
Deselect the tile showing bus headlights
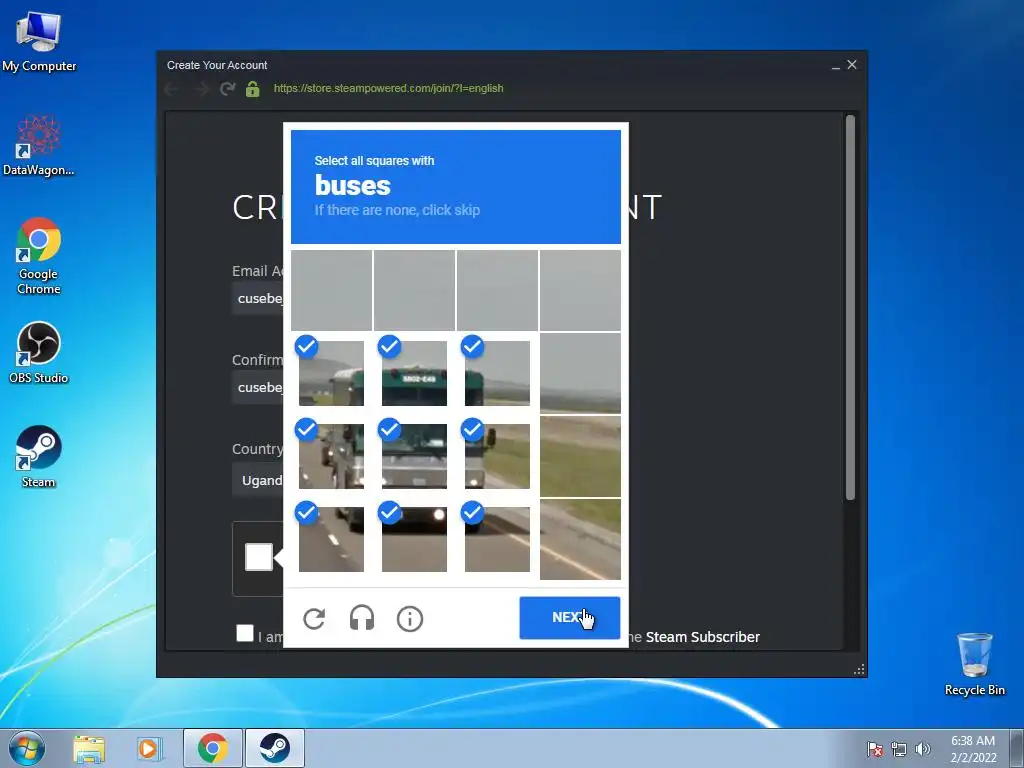[414, 539]
